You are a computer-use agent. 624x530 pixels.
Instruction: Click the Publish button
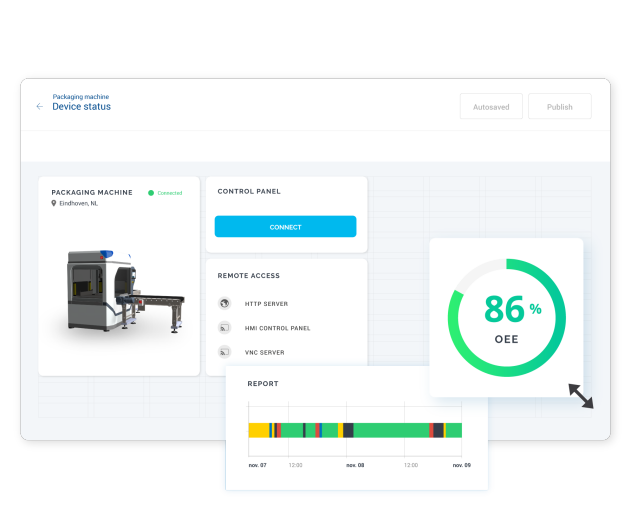point(559,107)
